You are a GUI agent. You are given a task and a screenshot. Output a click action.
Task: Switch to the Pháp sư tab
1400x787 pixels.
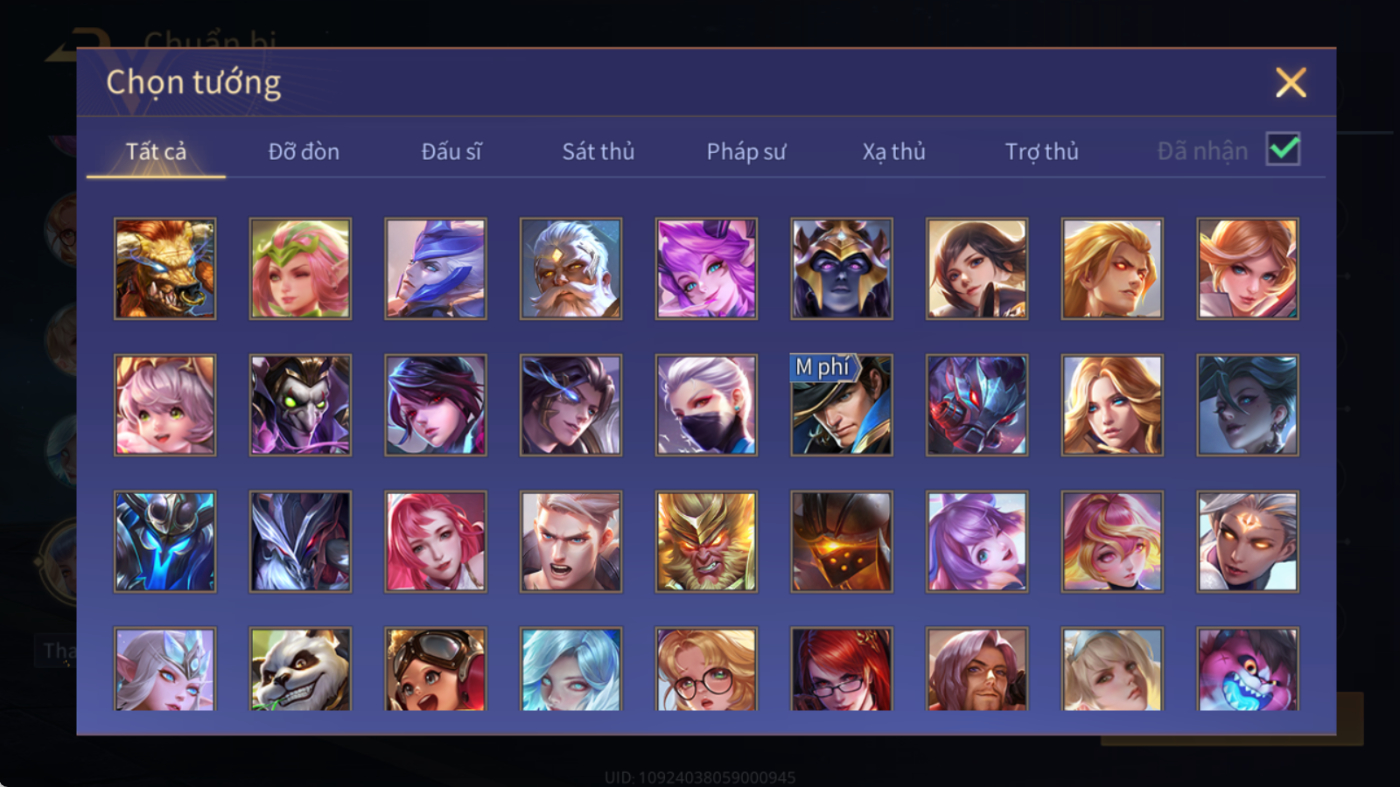tap(746, 151)
